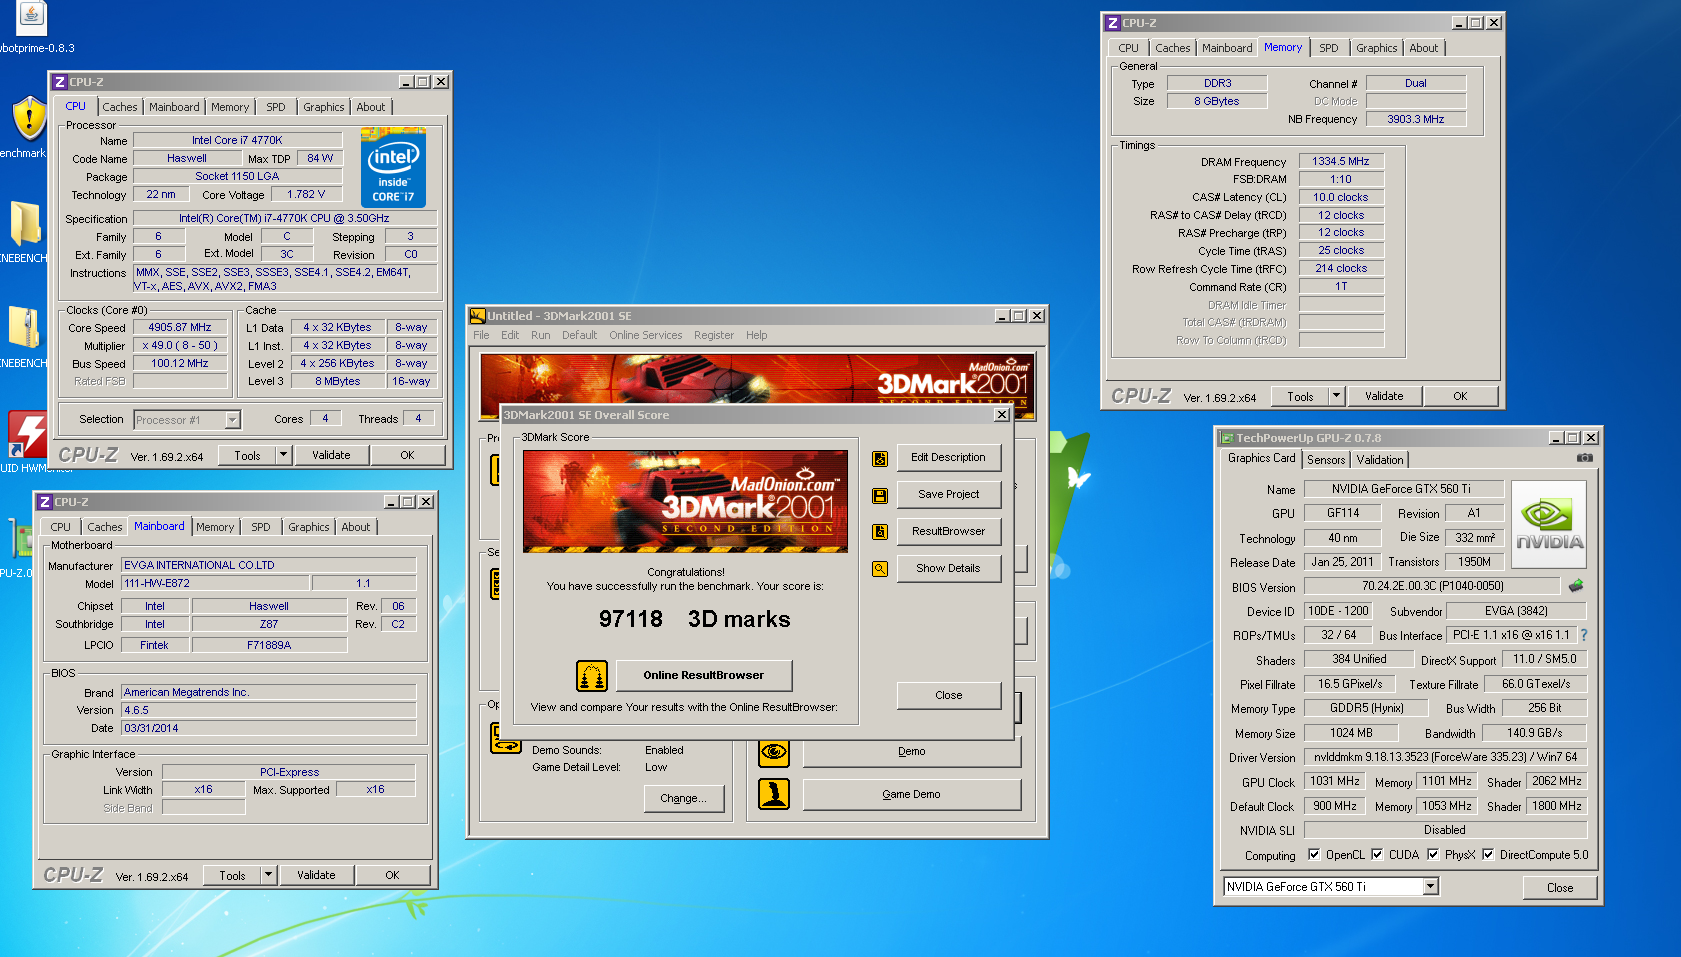Expand the Tools arrow in the CPU-Z CPU window
Screen dimensions: 1681x957
click(x=284, y=455)
